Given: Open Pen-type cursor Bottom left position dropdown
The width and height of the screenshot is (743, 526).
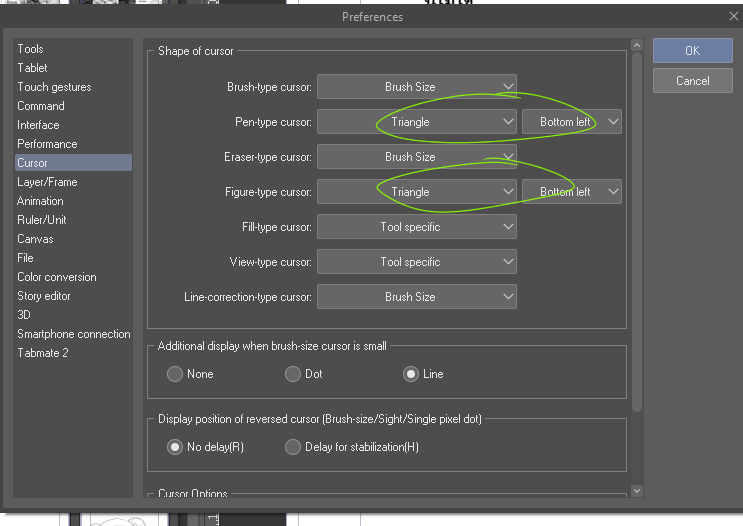Looking at the screenshot, I should [x=571, y=122].
